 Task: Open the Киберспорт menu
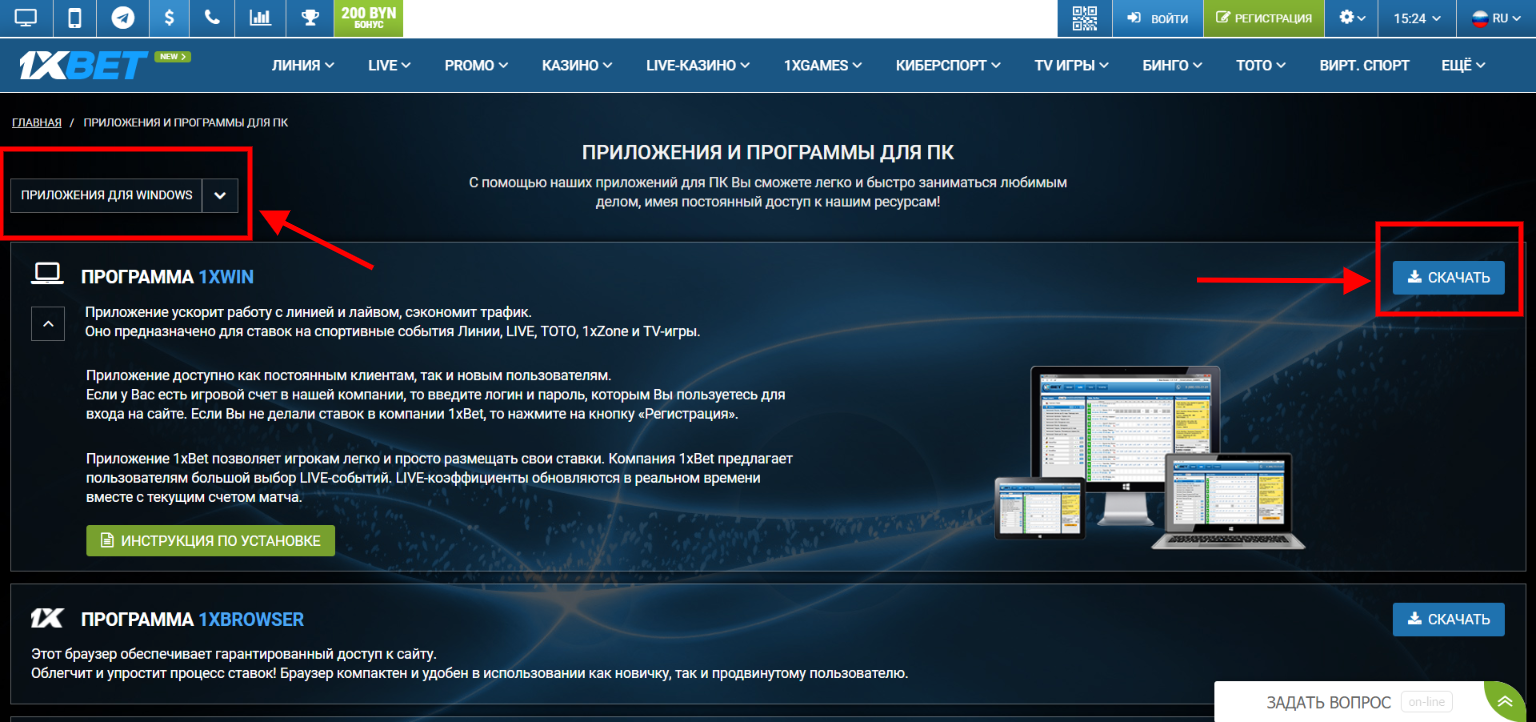(x=947, y=65)
